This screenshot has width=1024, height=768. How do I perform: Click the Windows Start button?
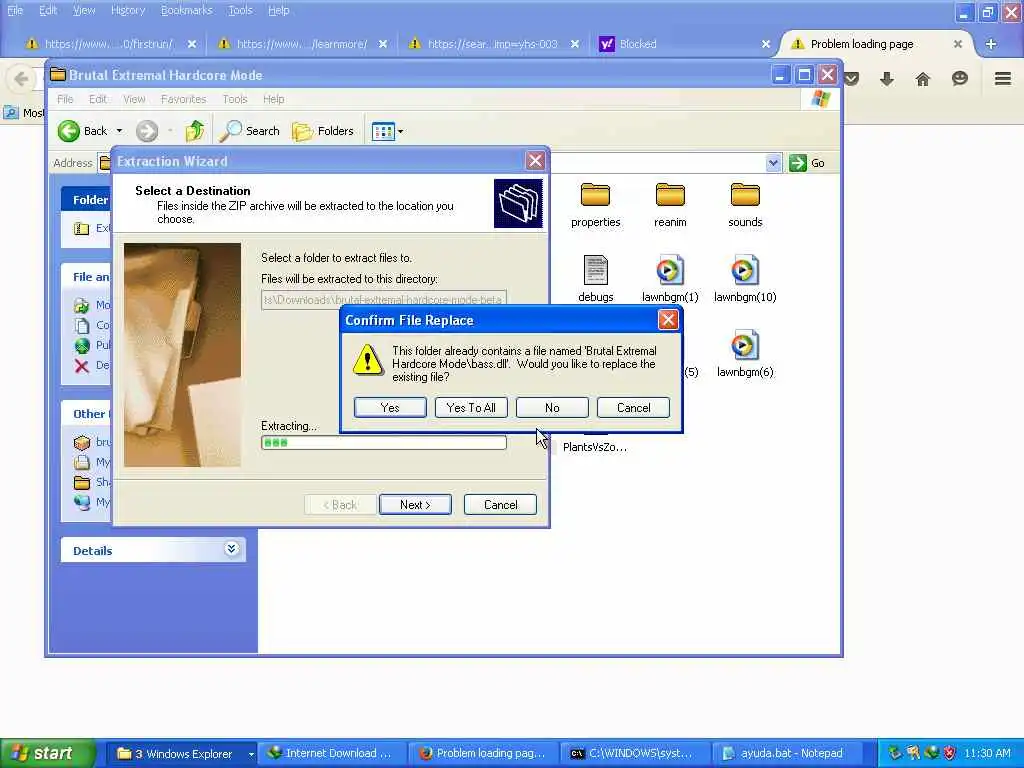coord(48,753)
